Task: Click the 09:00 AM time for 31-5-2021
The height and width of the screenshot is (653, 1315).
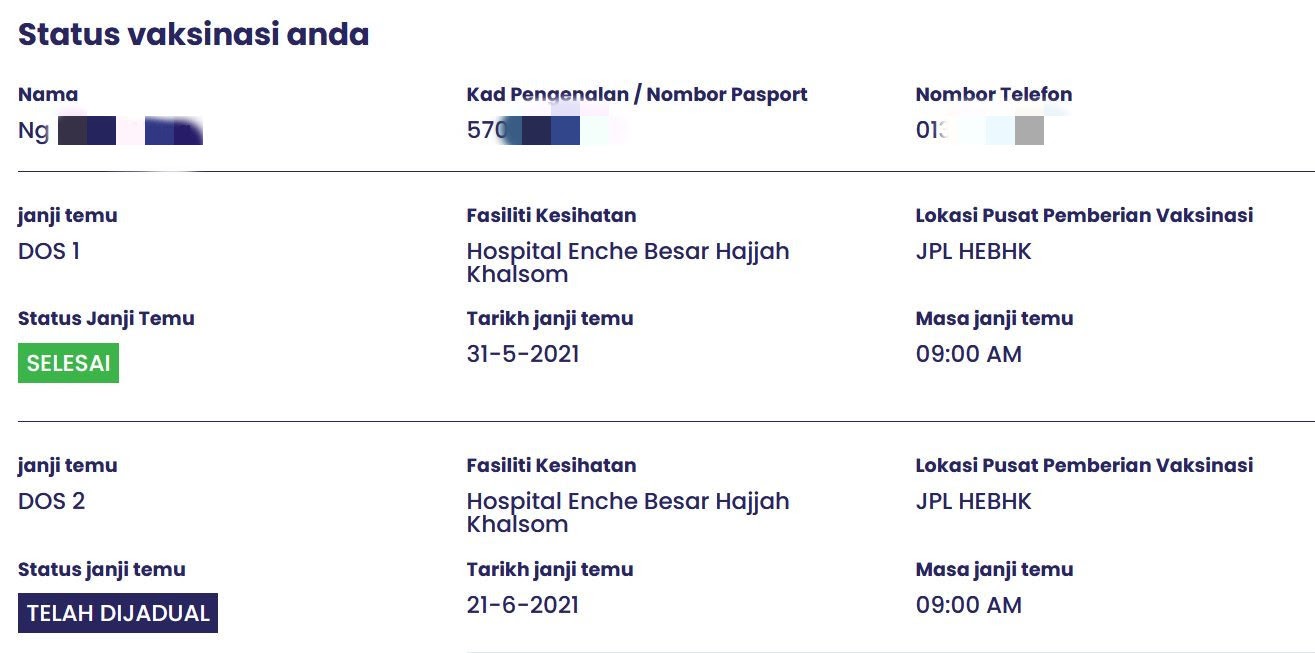Action: 969,354
